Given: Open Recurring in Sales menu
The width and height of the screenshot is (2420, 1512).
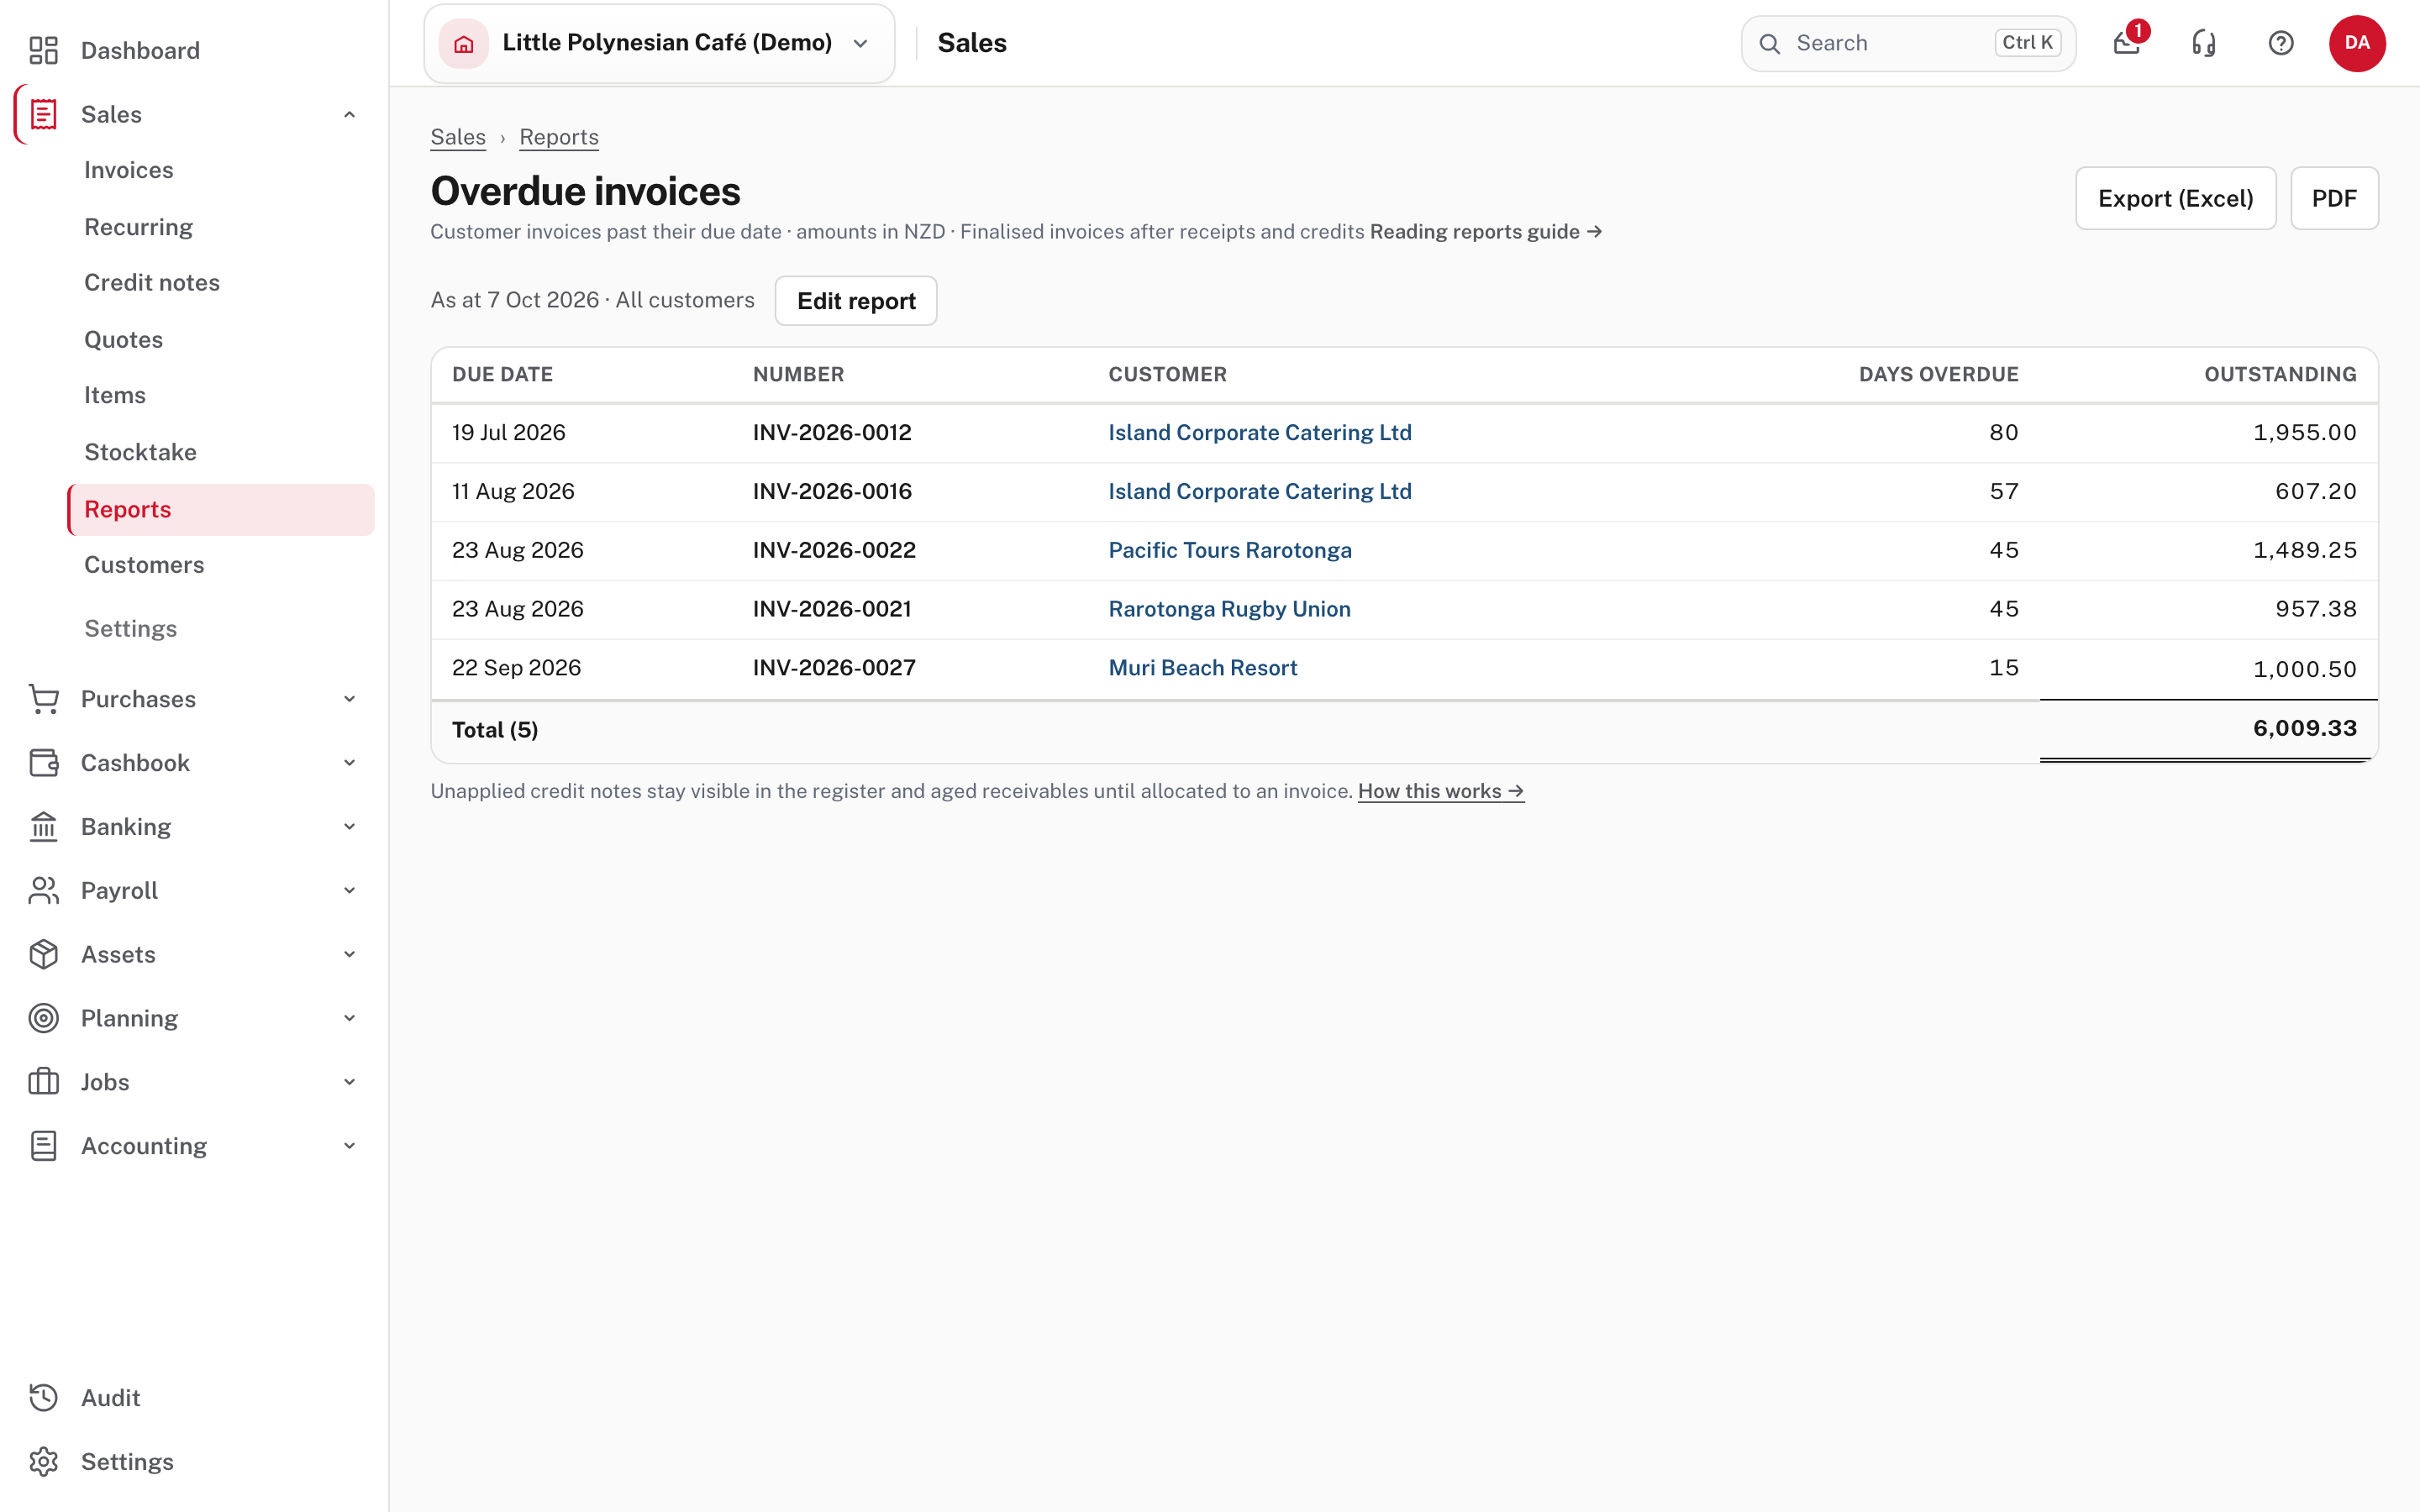Looking at the screenshot, I should [138, 227].
